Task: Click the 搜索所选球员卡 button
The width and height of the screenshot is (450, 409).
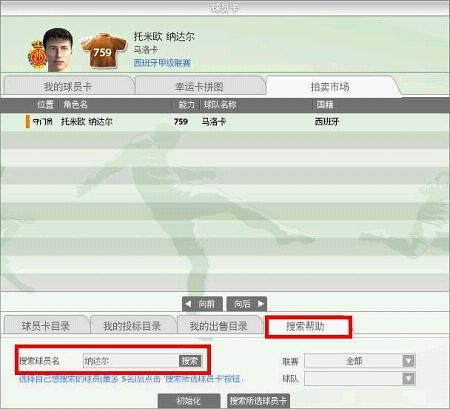Action: click(x=258, y=400)
